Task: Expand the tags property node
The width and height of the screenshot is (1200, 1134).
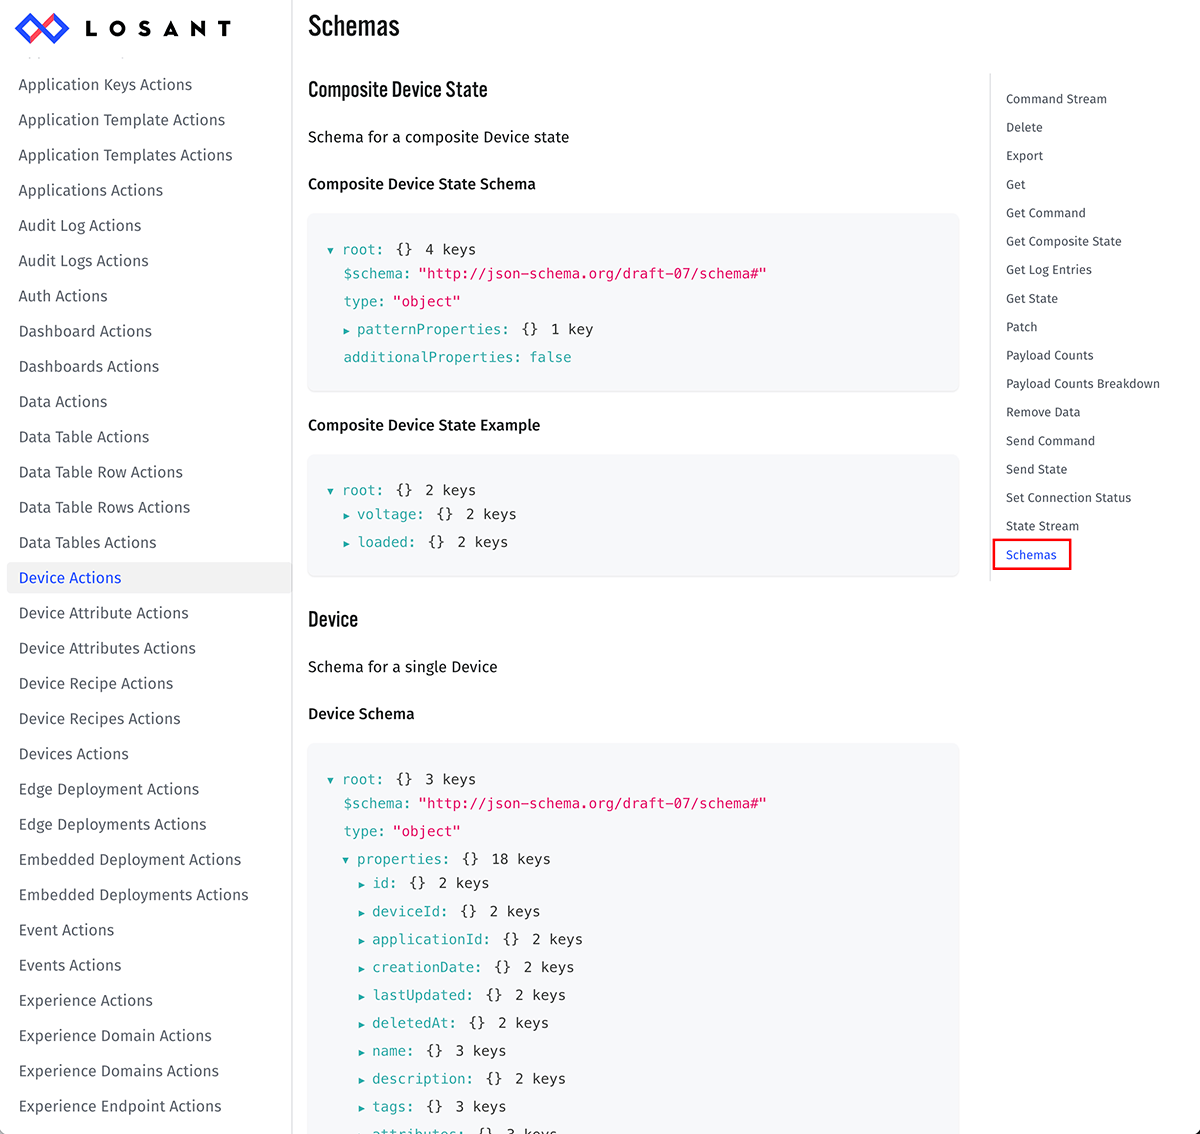Action: [362, 1108]
